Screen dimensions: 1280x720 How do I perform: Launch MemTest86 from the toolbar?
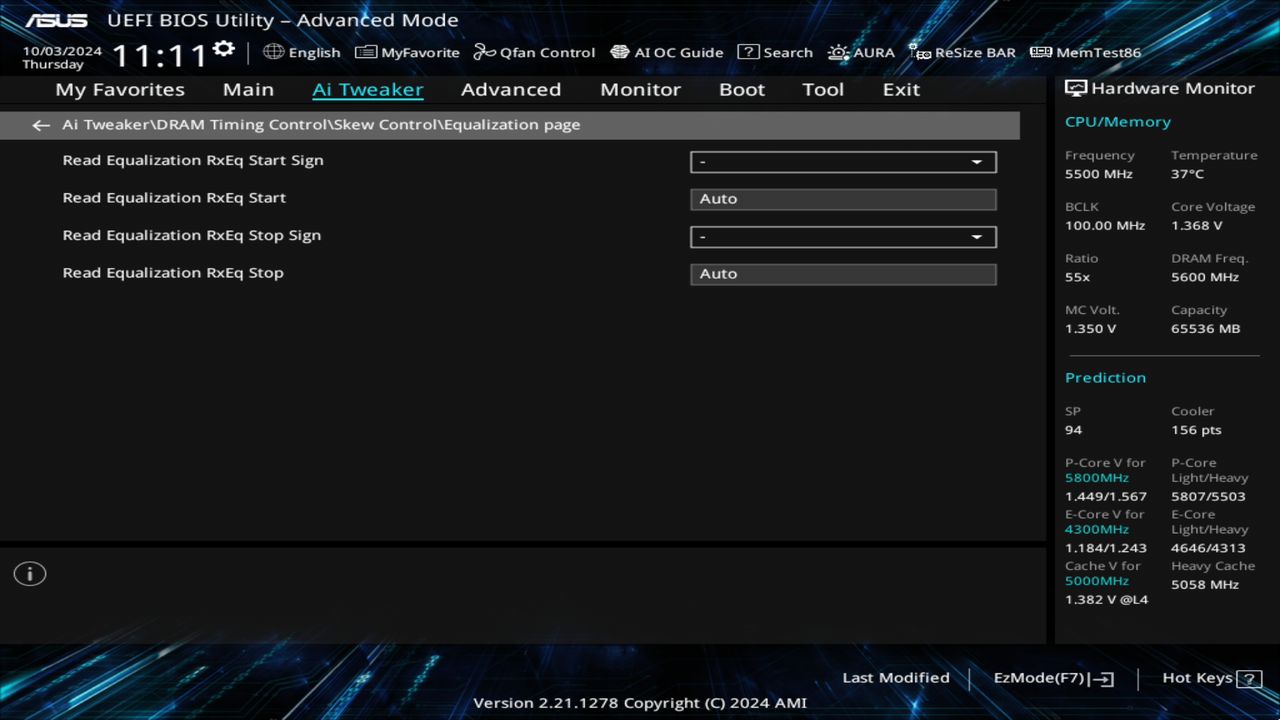click(x=1084, y=52)
